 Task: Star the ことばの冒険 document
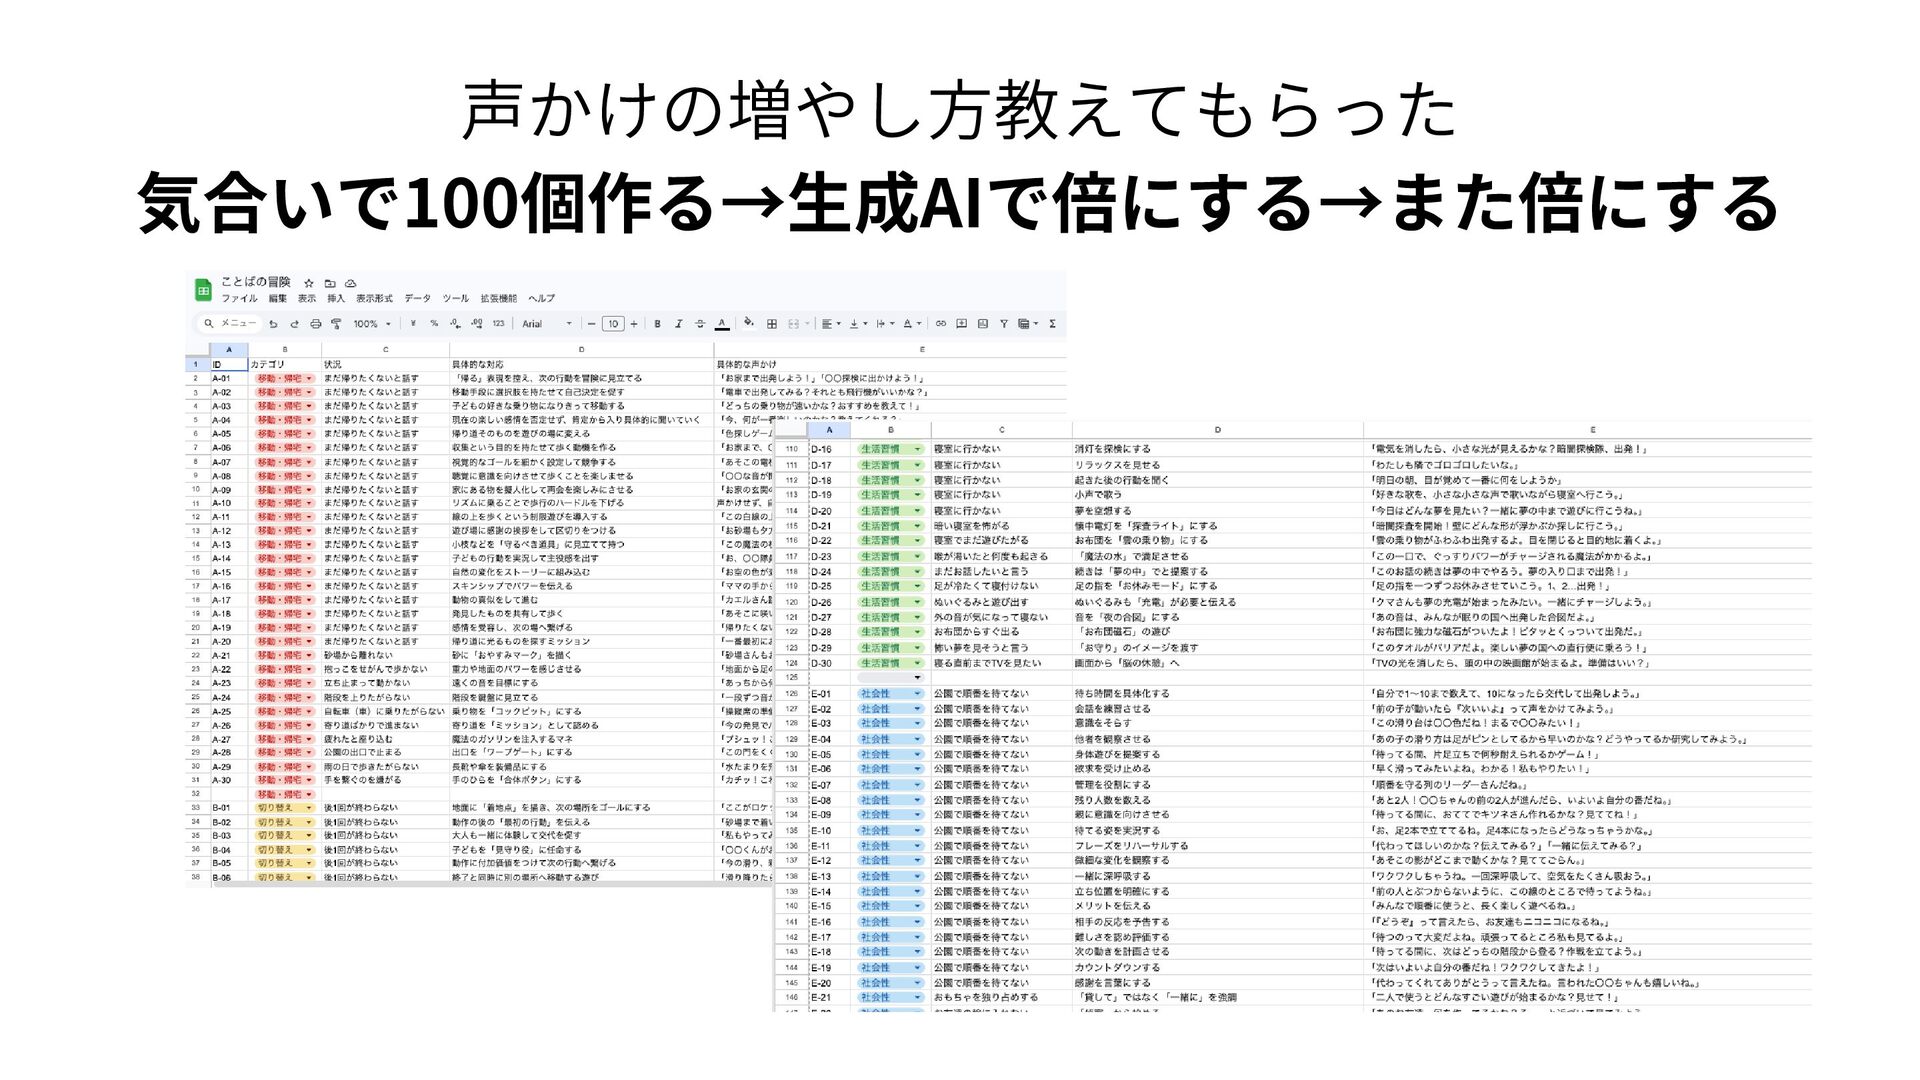pyautogui.click(x=309, y=283)
